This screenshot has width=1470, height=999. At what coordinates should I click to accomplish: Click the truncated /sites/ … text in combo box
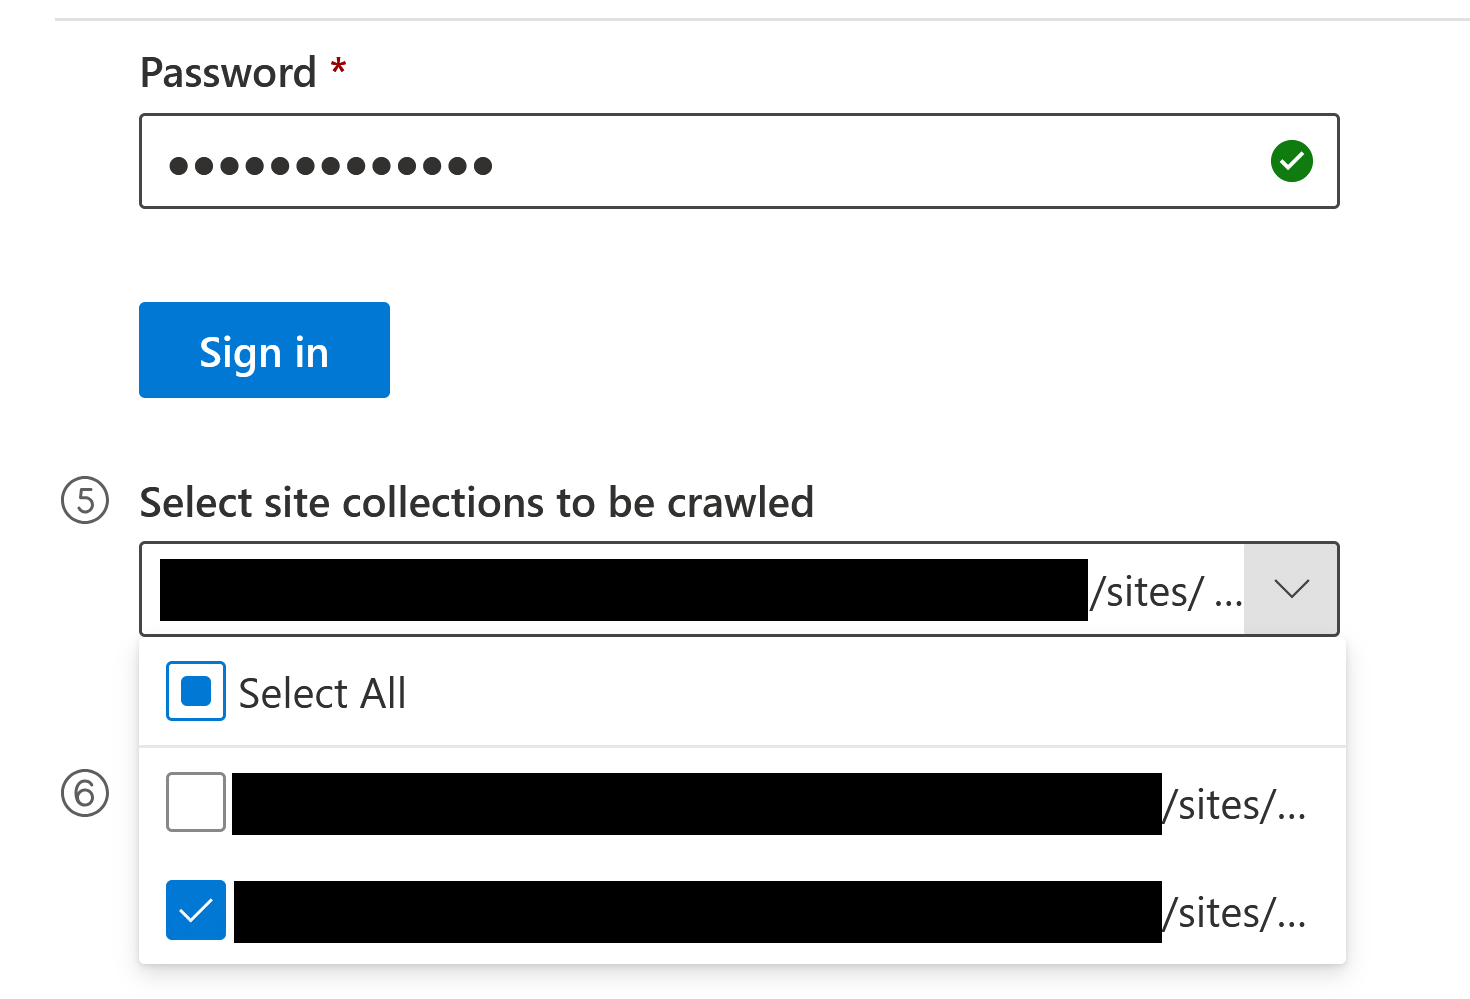pos(1166,592)
